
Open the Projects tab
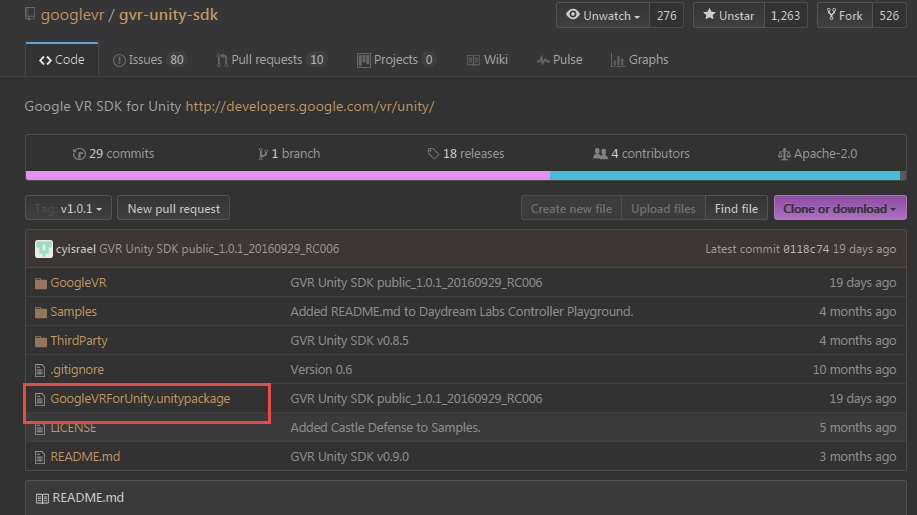(396, 60)
